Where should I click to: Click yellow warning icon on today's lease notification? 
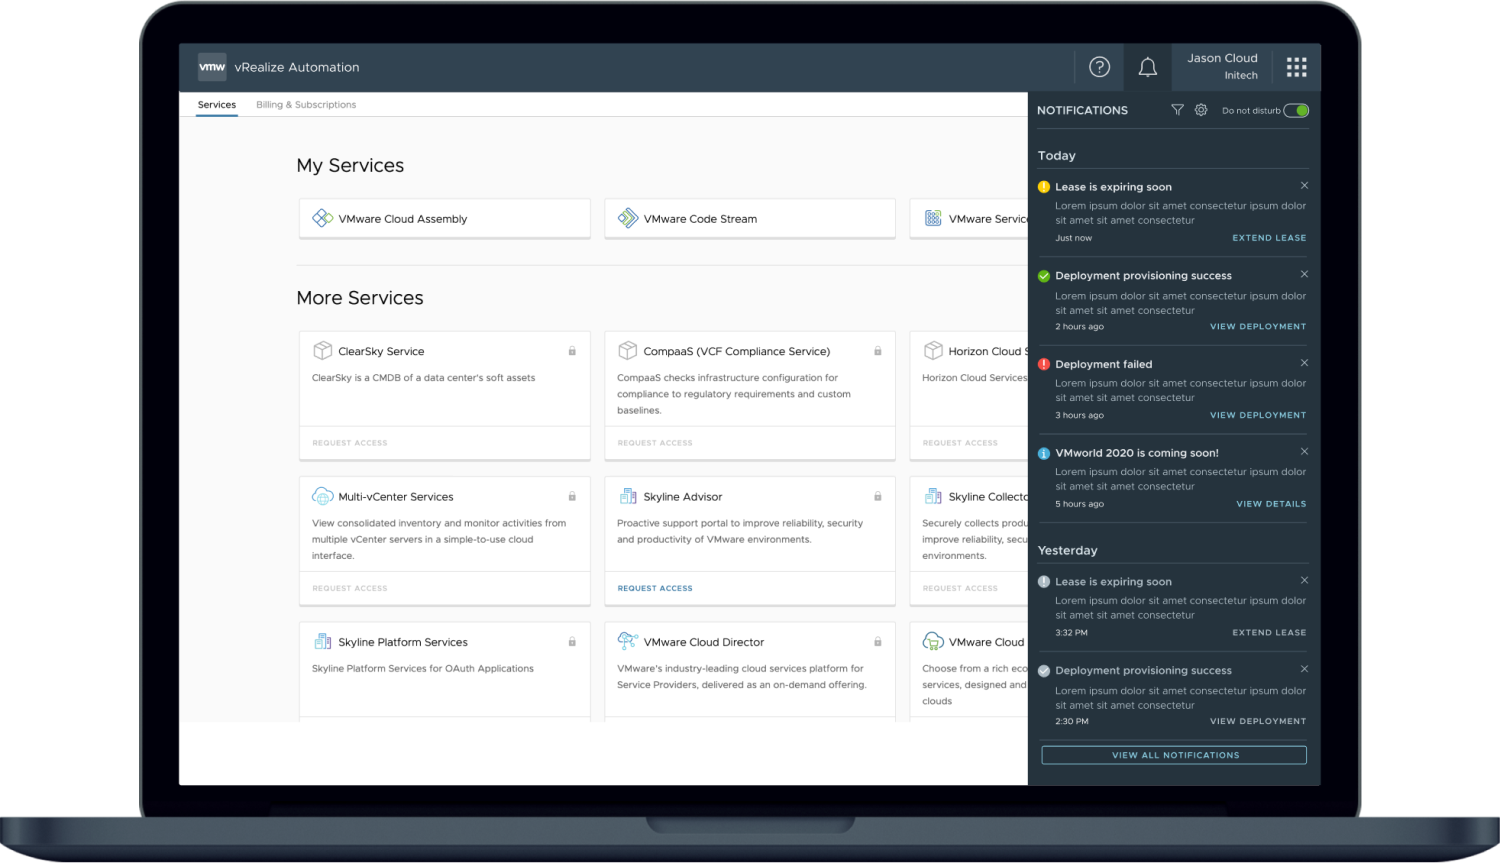click(x=1044, y=187)
